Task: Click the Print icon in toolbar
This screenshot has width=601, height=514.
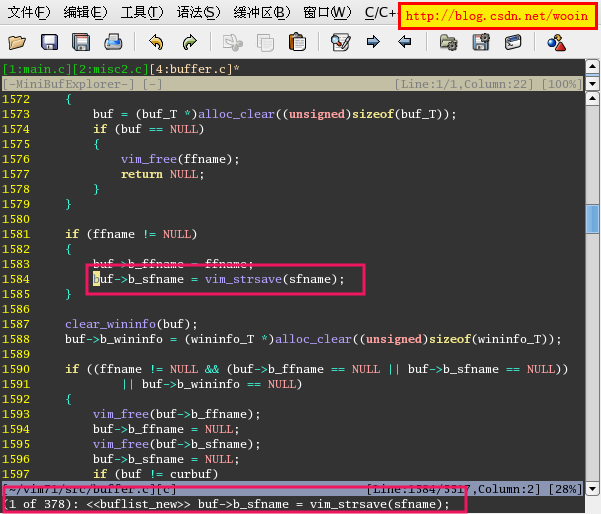Action: click(x=113, y=42)
